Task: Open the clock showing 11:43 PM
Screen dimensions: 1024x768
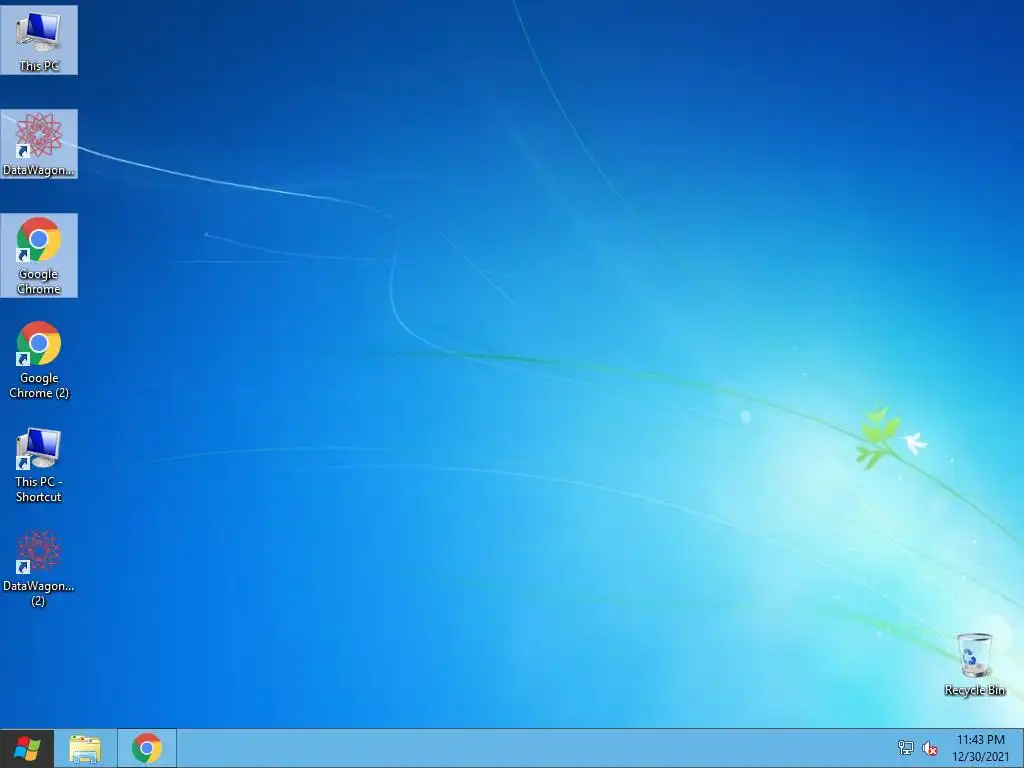Action: pos(980,748)
